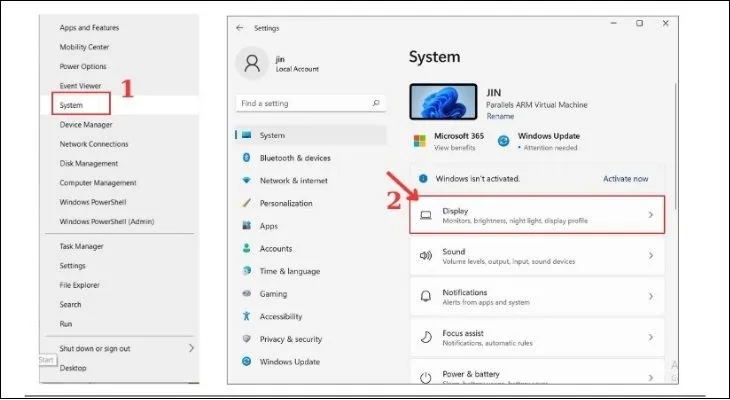730x400 pixels.
Task: Click the Parallels ARM Virtual Machine text
Action: [537, 105]
